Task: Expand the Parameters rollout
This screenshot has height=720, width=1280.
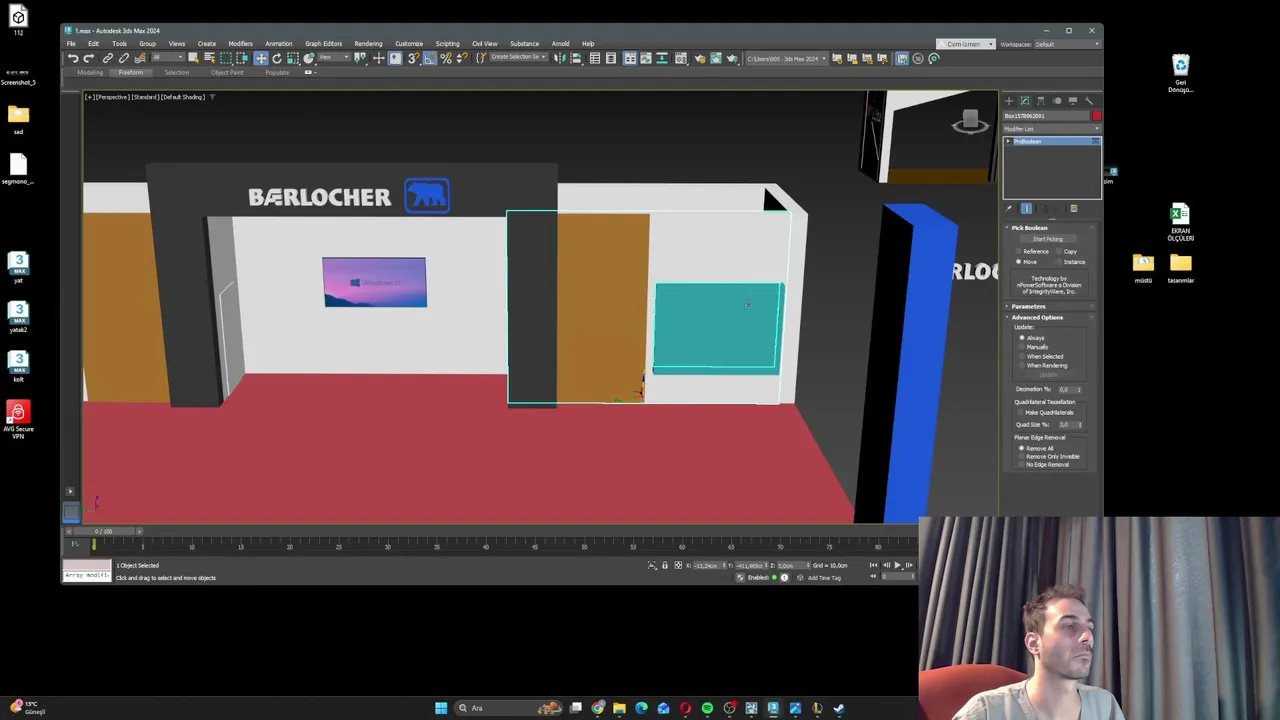Action: click(x=1050, y=306)
